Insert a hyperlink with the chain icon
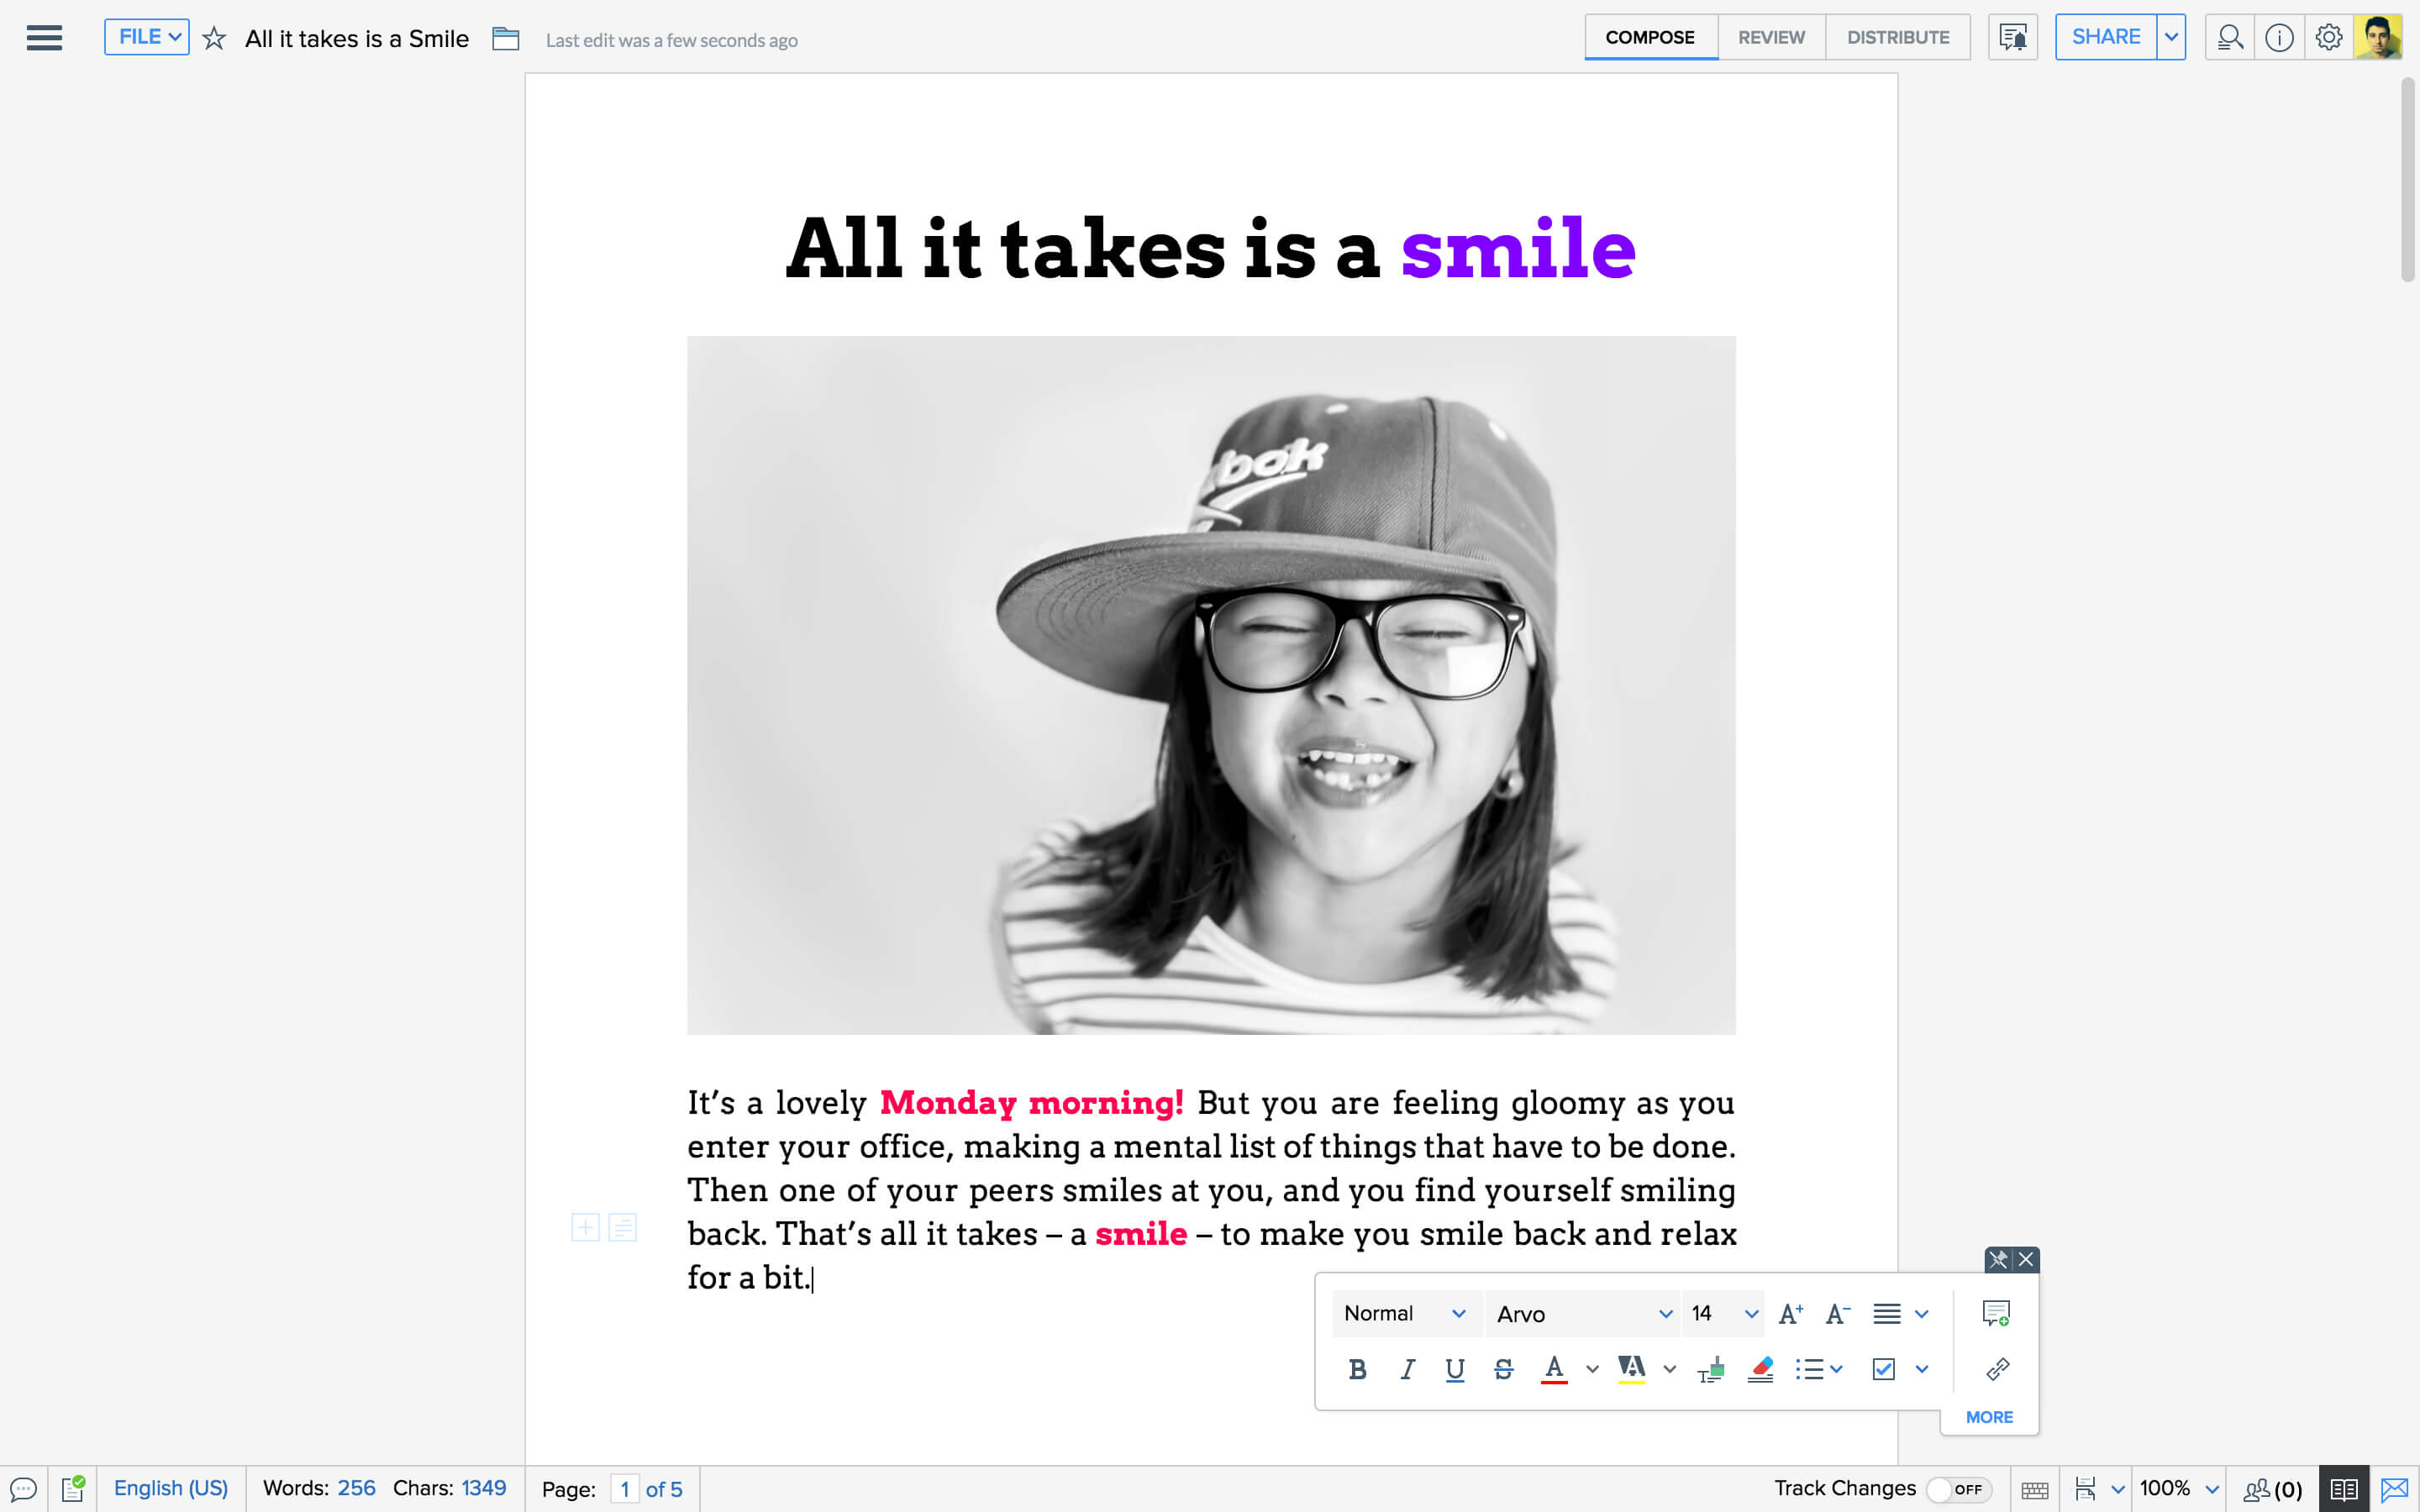This screenshot has height=1512, width=2420. point(1997,1369)
